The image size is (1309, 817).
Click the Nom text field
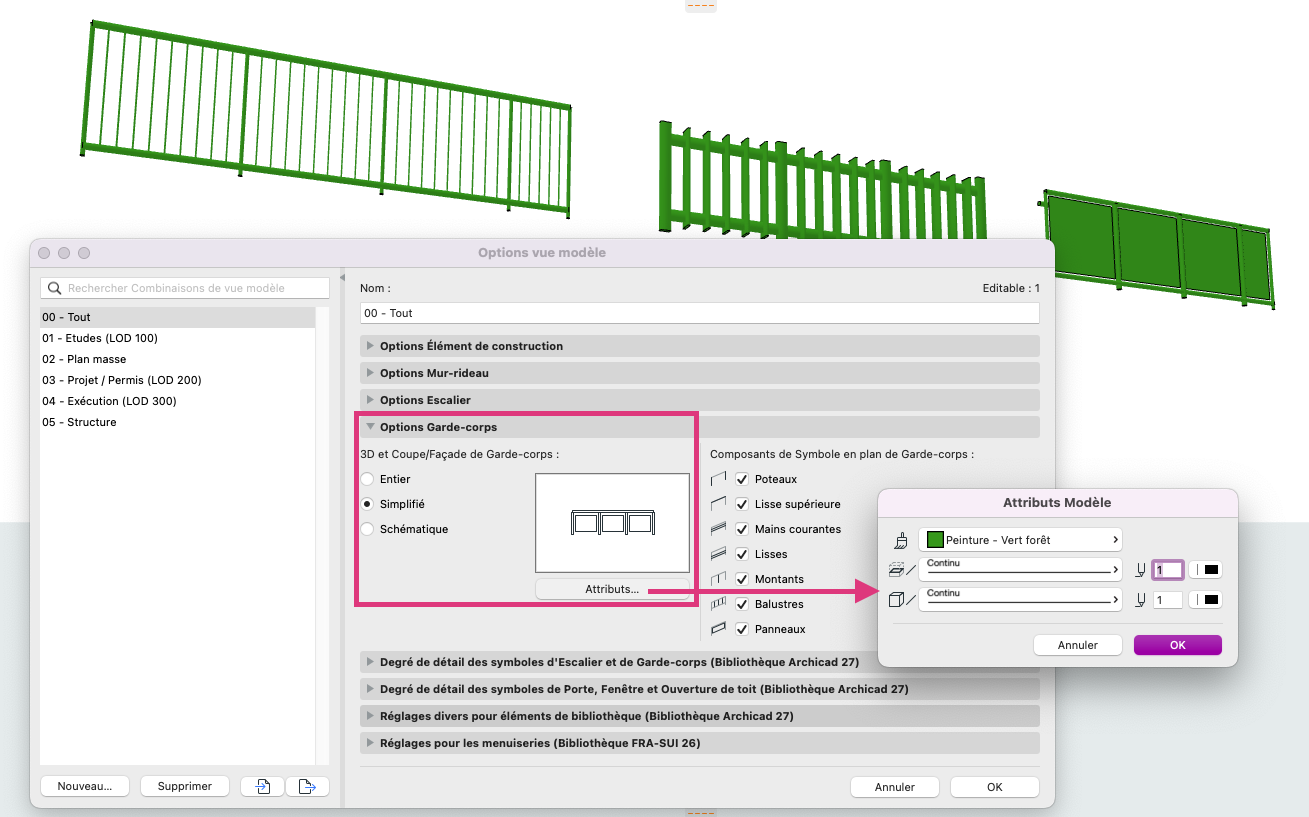tap(699, 313)
